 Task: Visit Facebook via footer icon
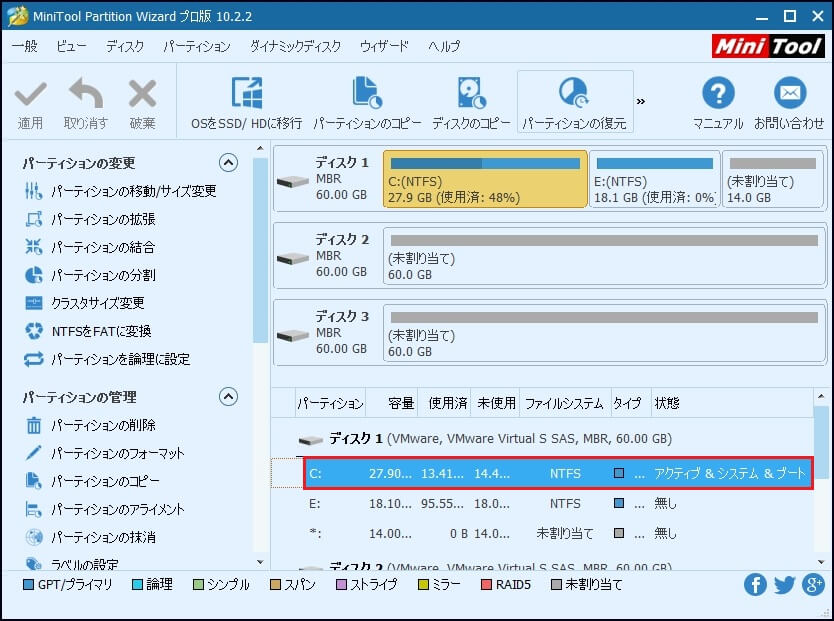[755, 585]
